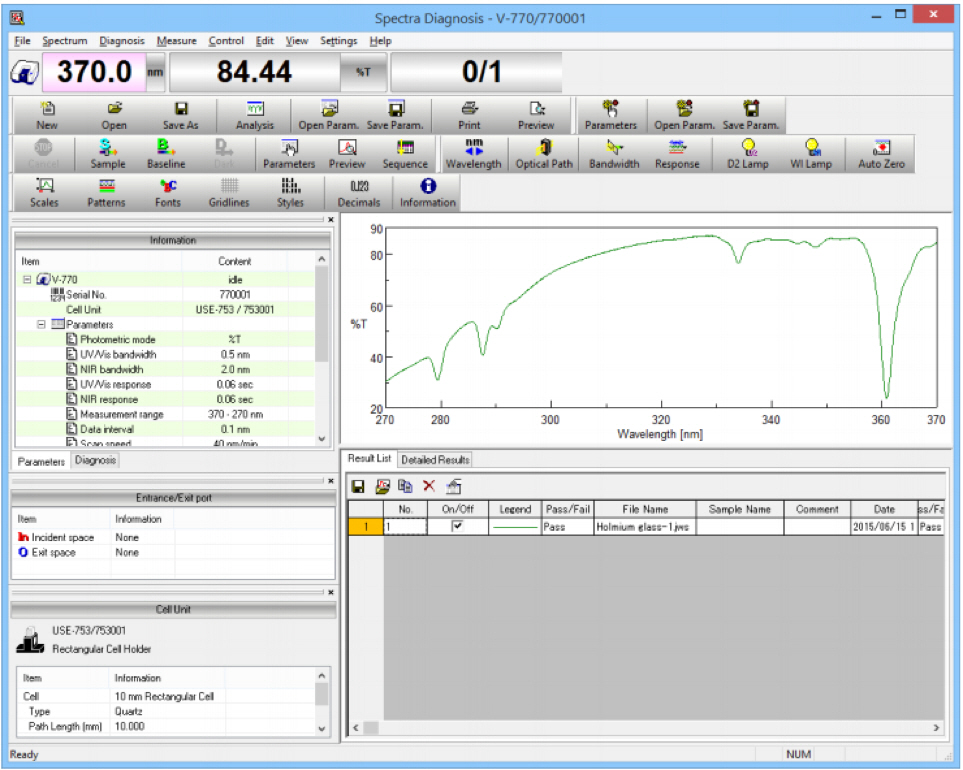This screenshot has height=770, width=963.
Task: Open the Wavelength setting tool
Action: pos(473,153)
